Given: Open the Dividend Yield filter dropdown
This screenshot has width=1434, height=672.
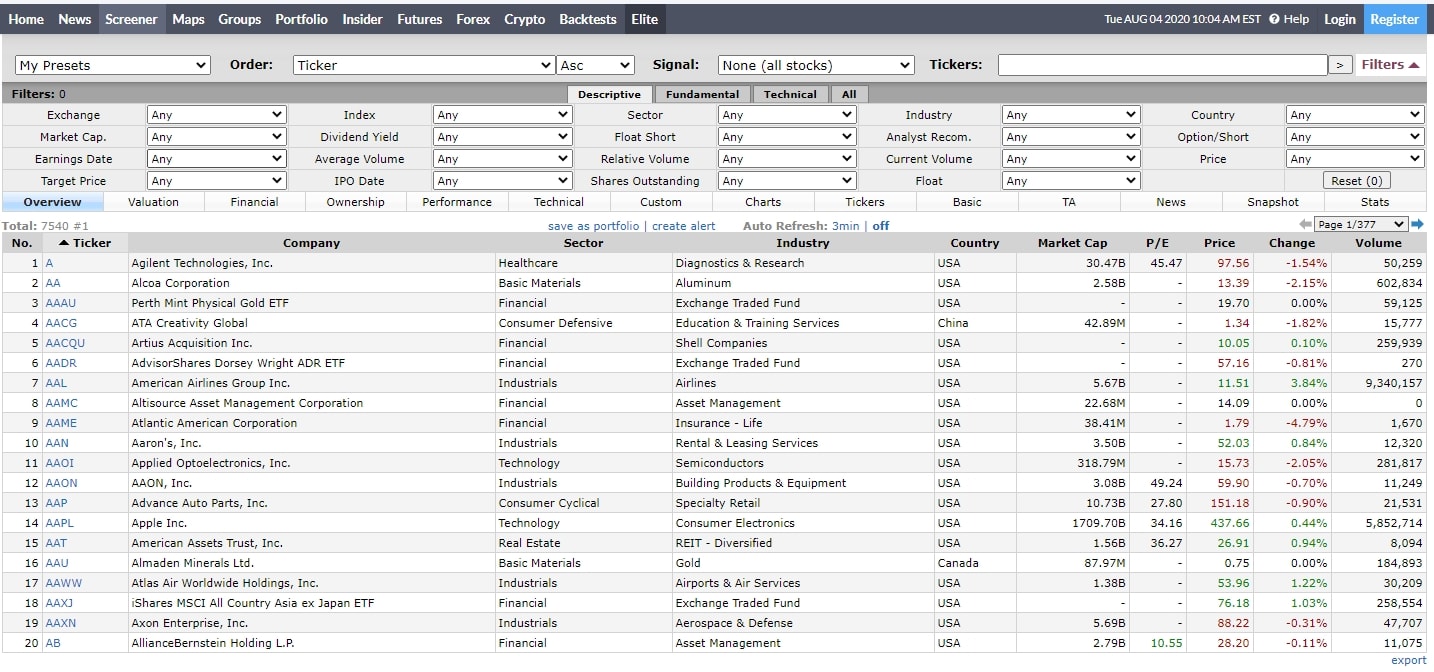Looking at the screenshot, I should (502, 137).
